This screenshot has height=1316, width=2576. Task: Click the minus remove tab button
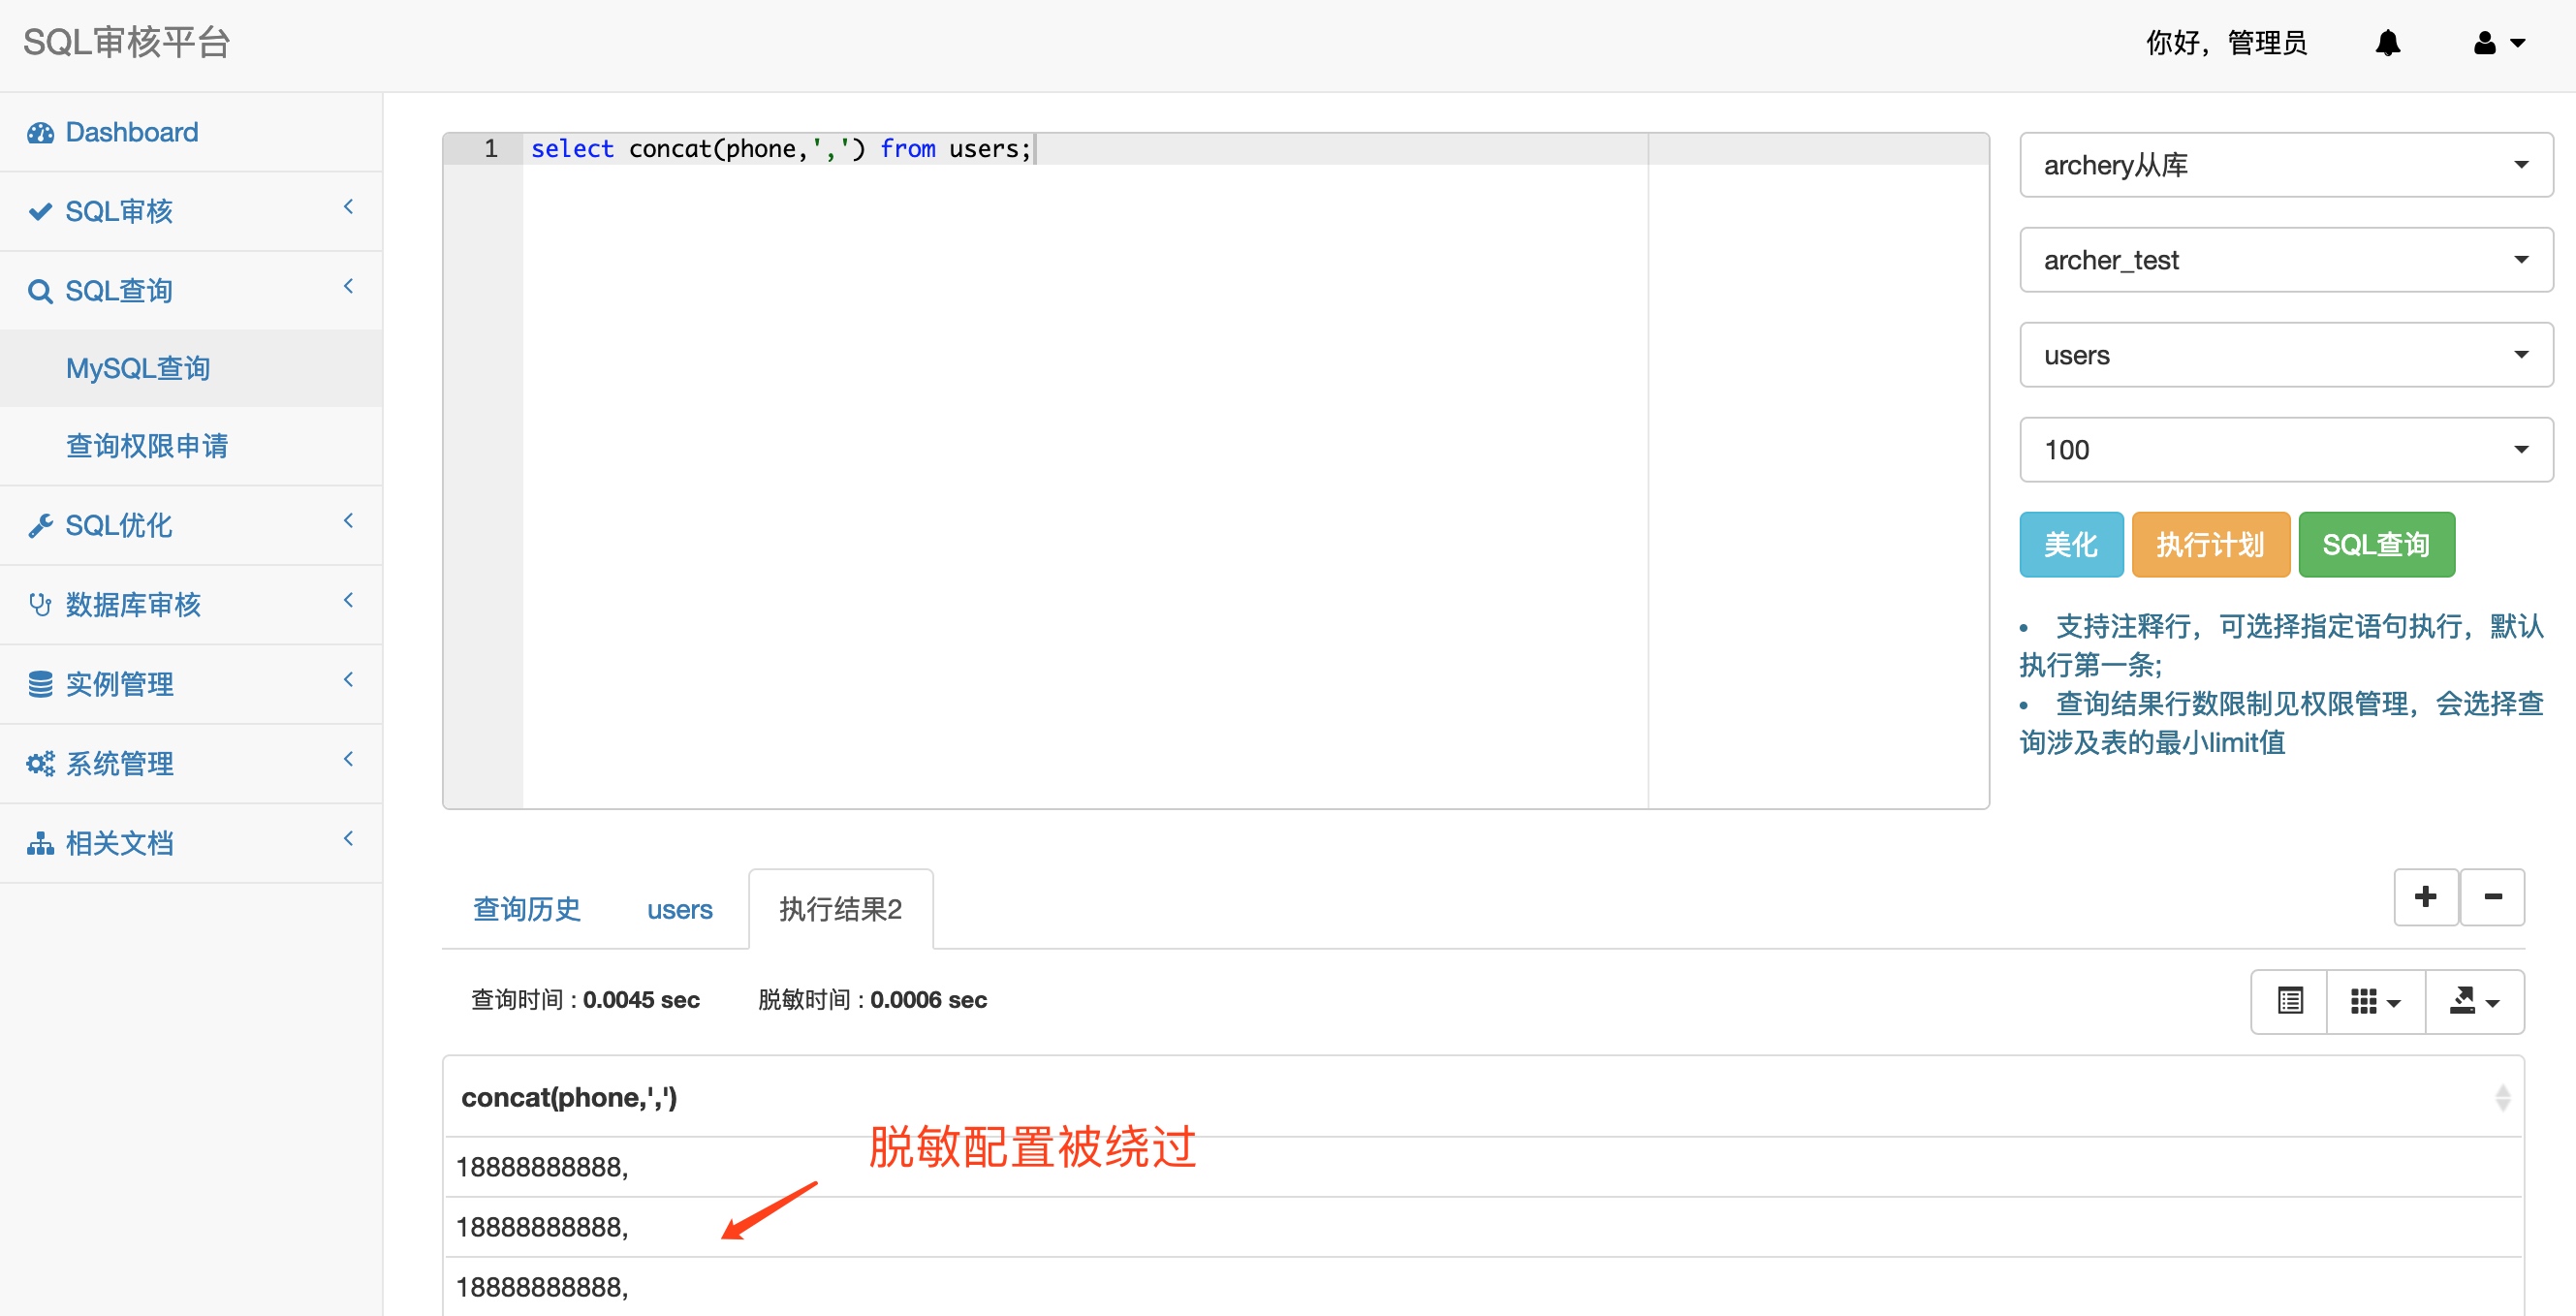[2492, 897]
